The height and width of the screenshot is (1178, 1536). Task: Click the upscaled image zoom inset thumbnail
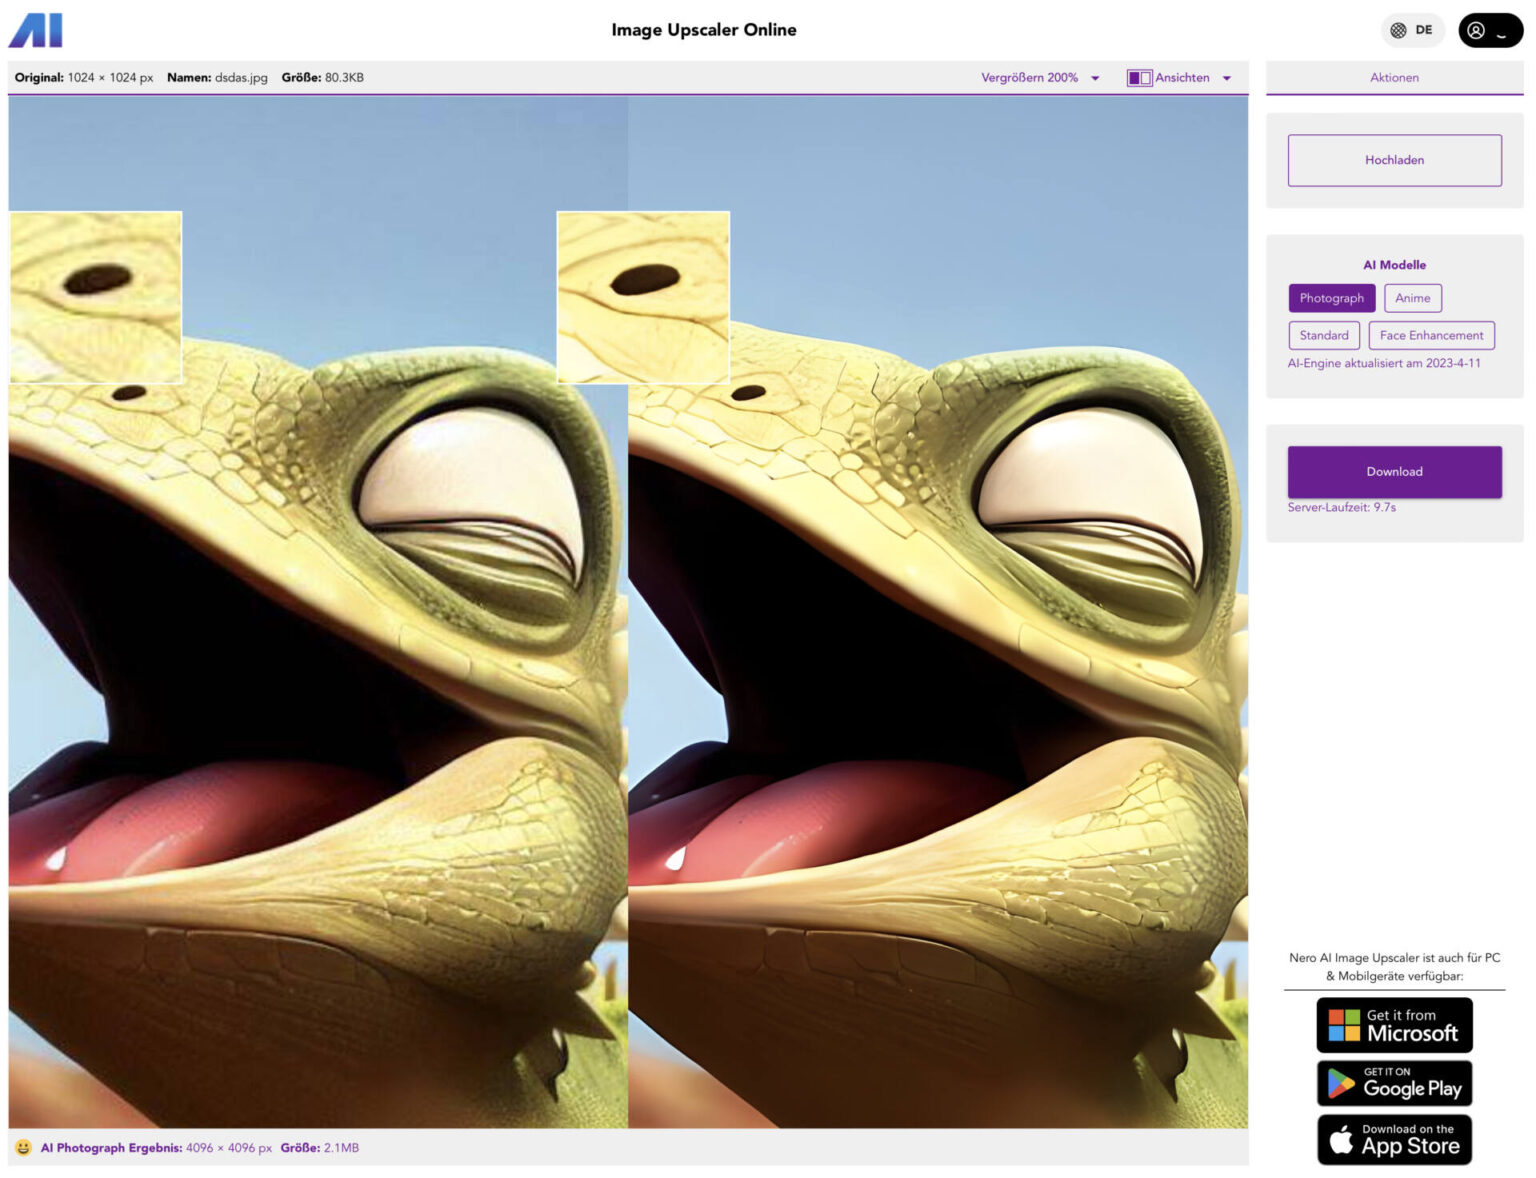click(x=645, y=298)
